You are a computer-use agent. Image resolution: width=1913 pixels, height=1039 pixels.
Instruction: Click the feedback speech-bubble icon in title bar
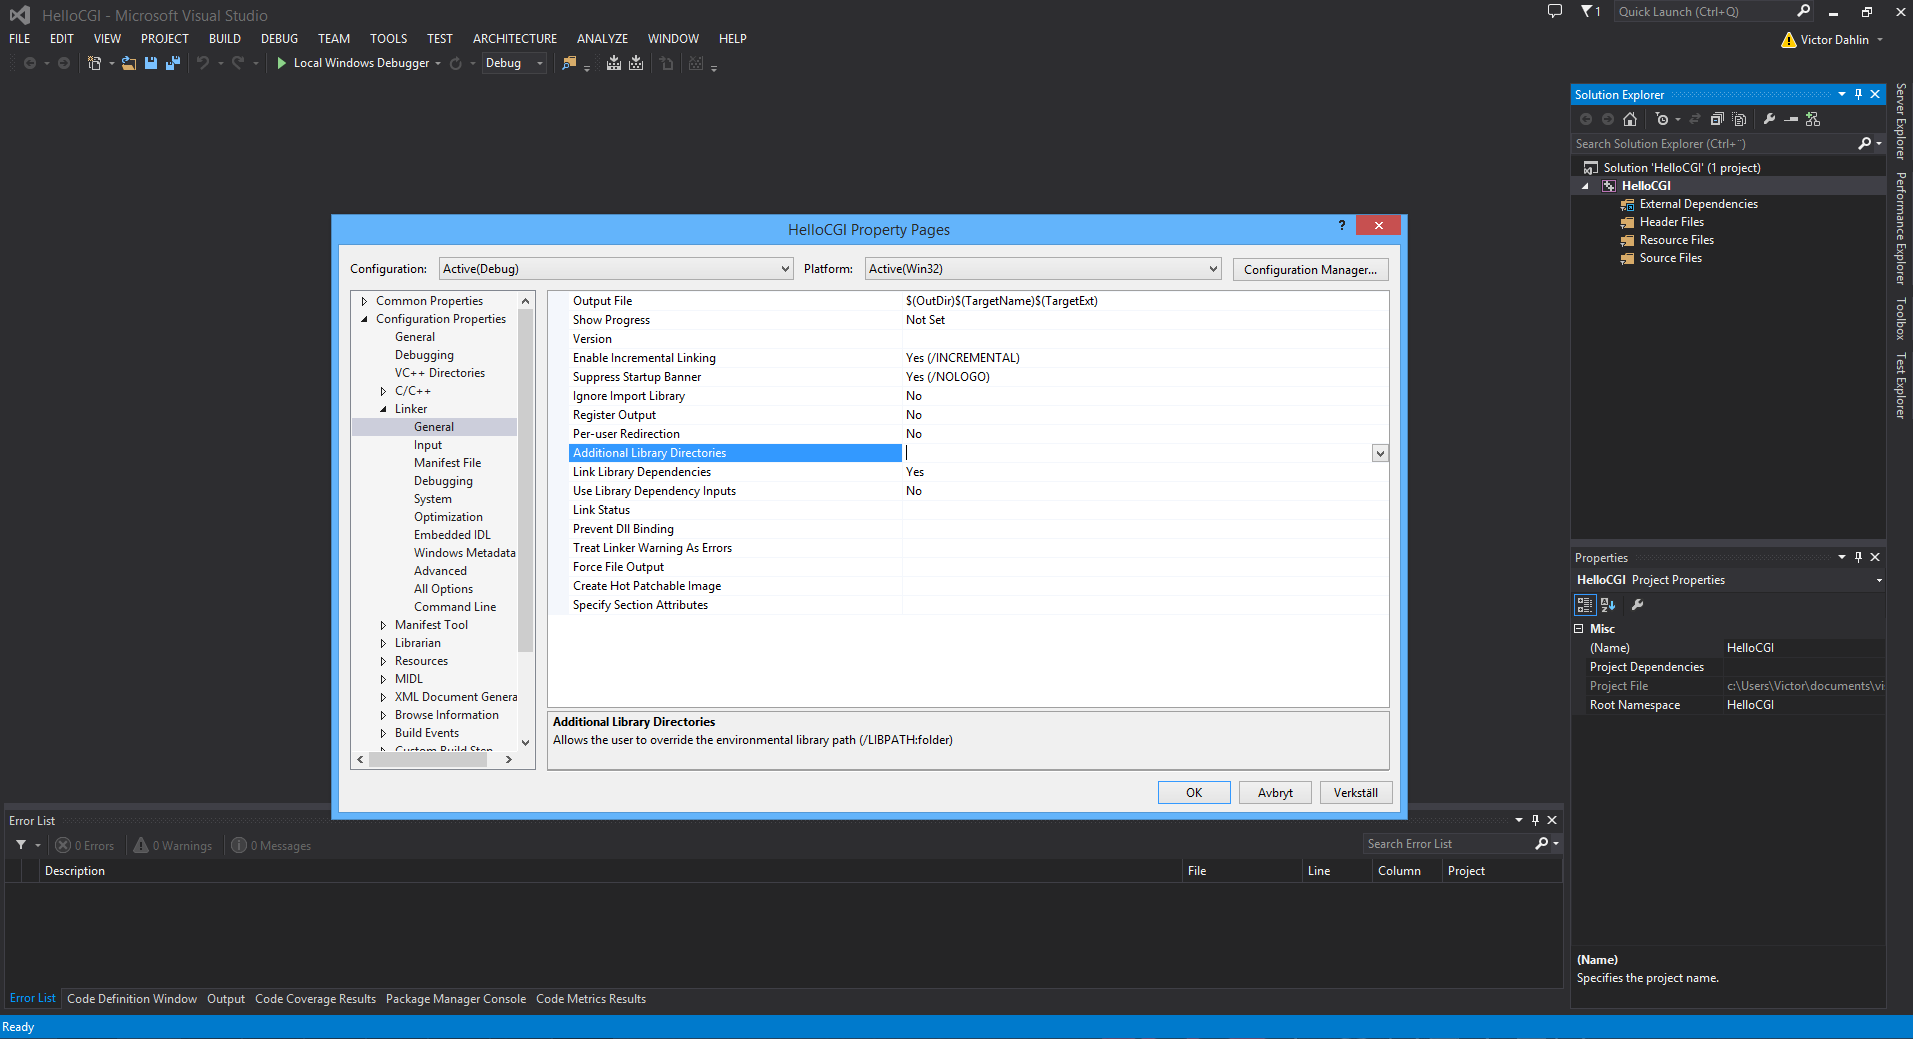tap(1555, 11)
